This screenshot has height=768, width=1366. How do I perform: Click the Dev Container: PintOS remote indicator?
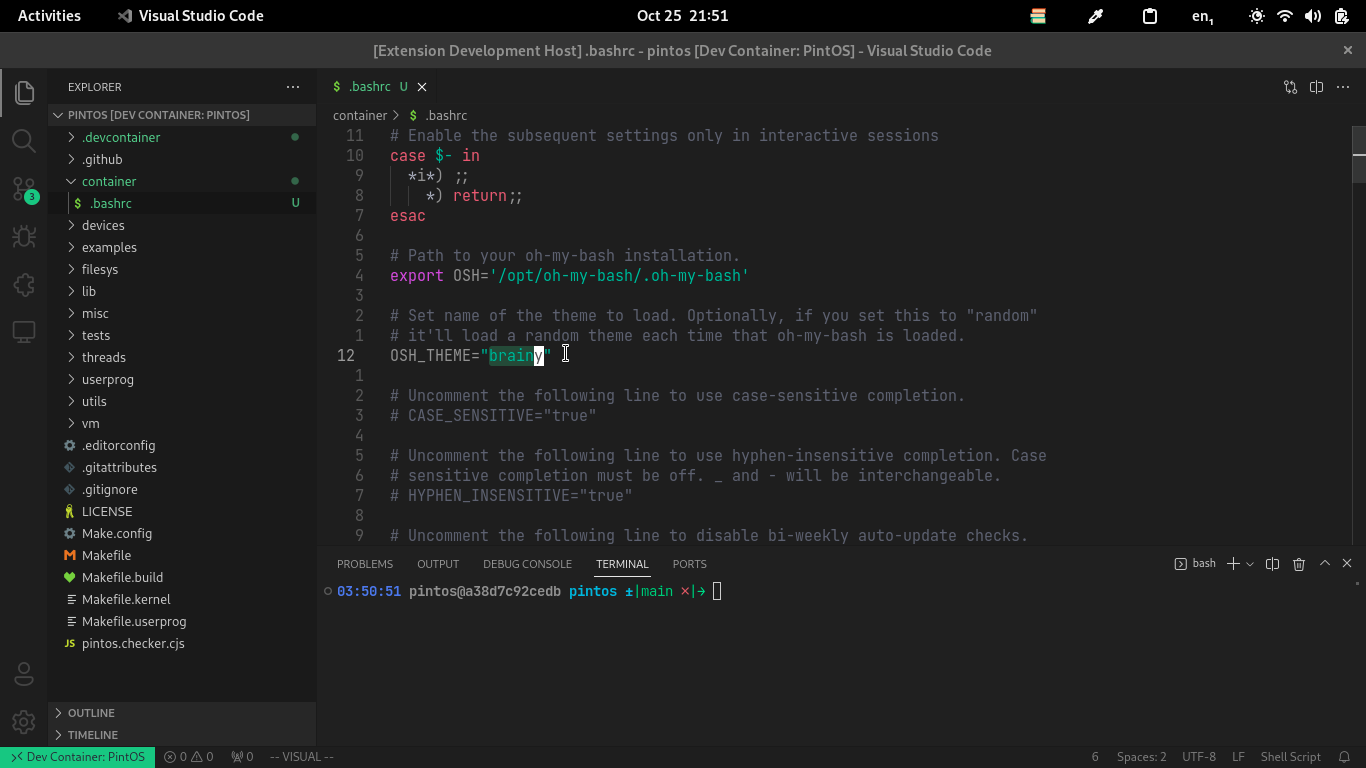[77, 757]
